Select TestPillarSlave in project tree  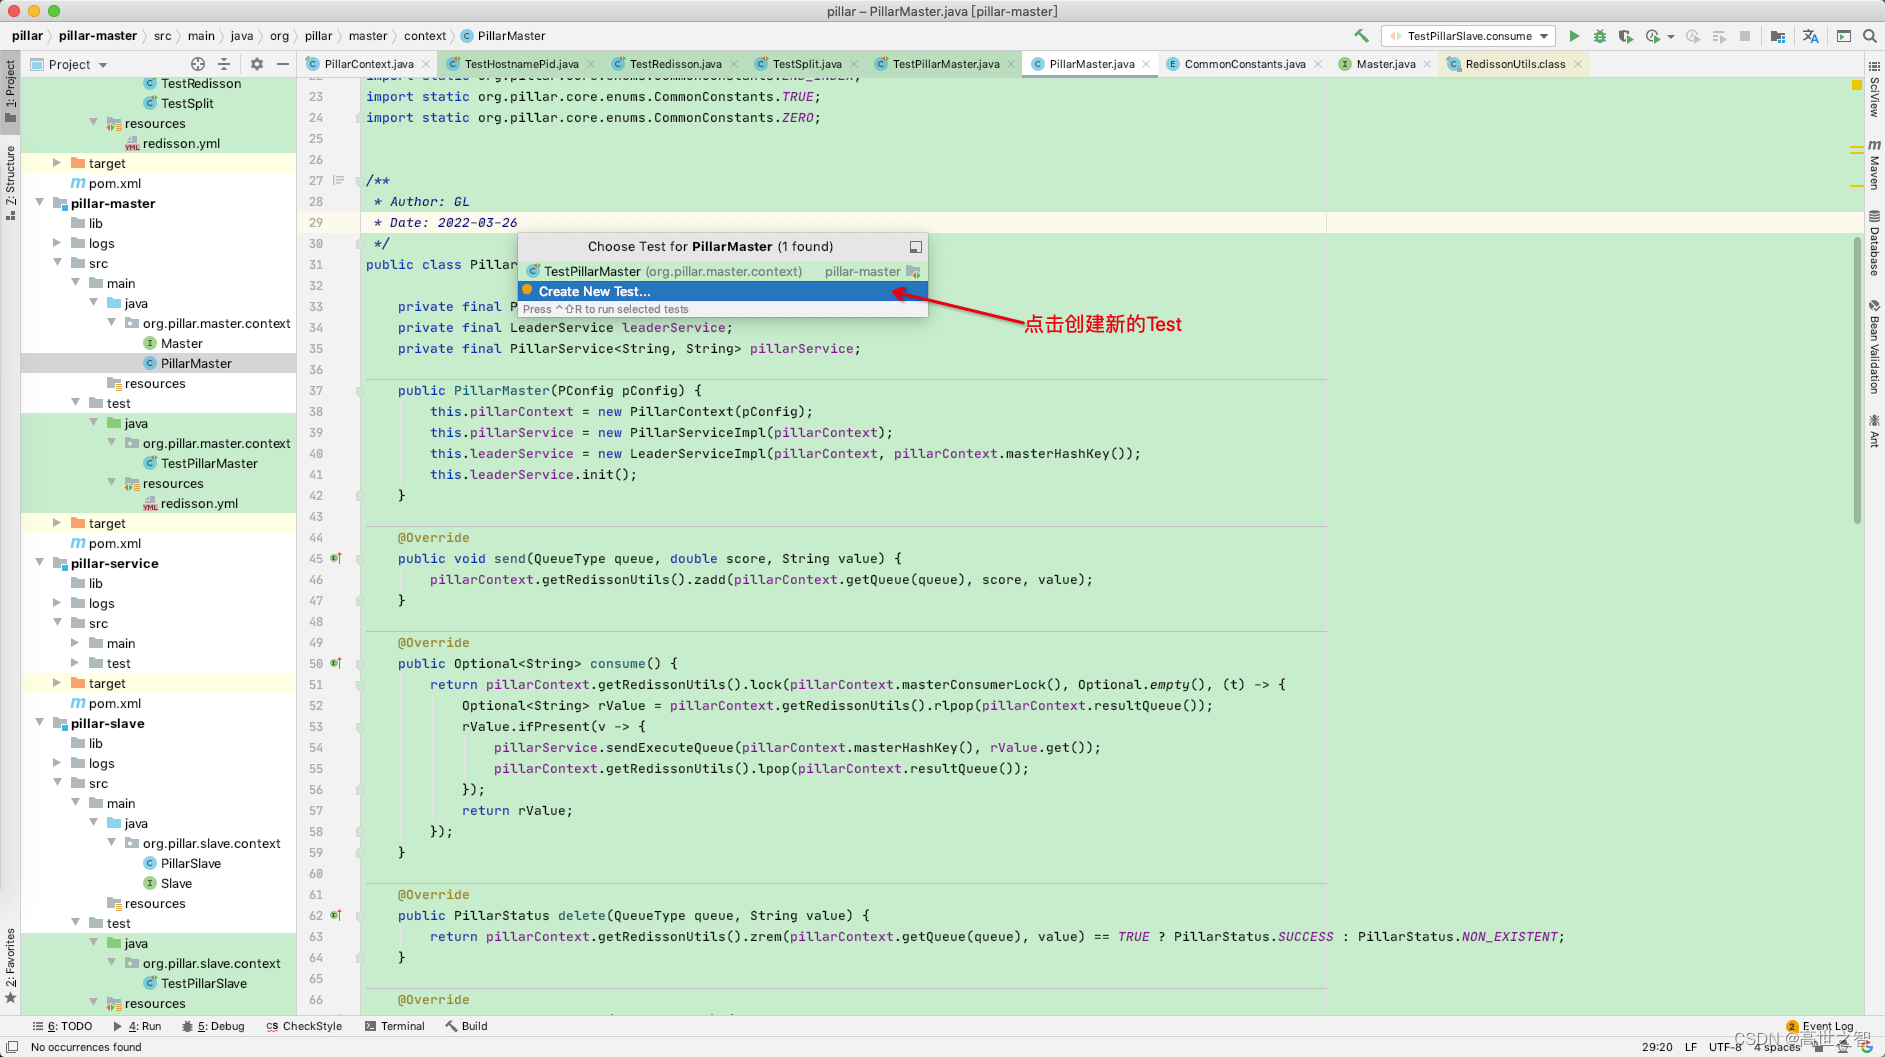tap(204, 983)
